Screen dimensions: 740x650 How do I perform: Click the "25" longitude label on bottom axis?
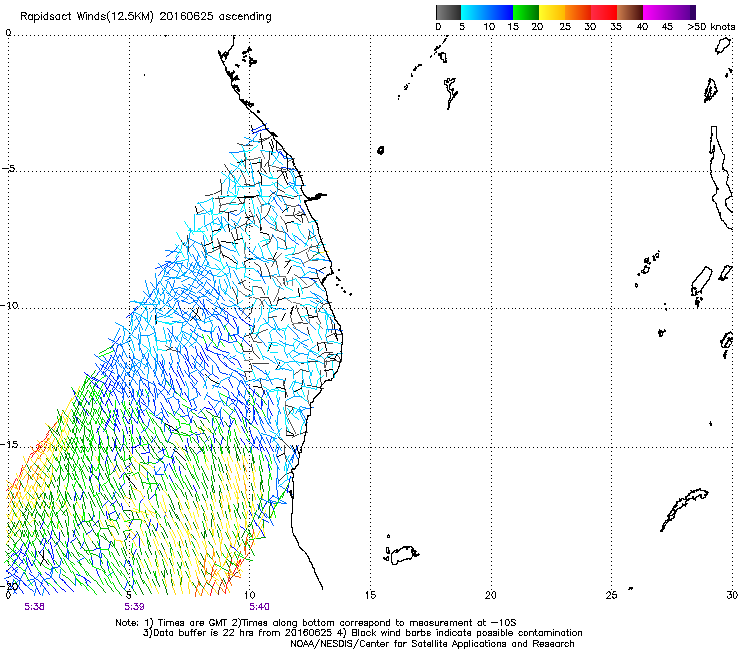coord(611,595)
